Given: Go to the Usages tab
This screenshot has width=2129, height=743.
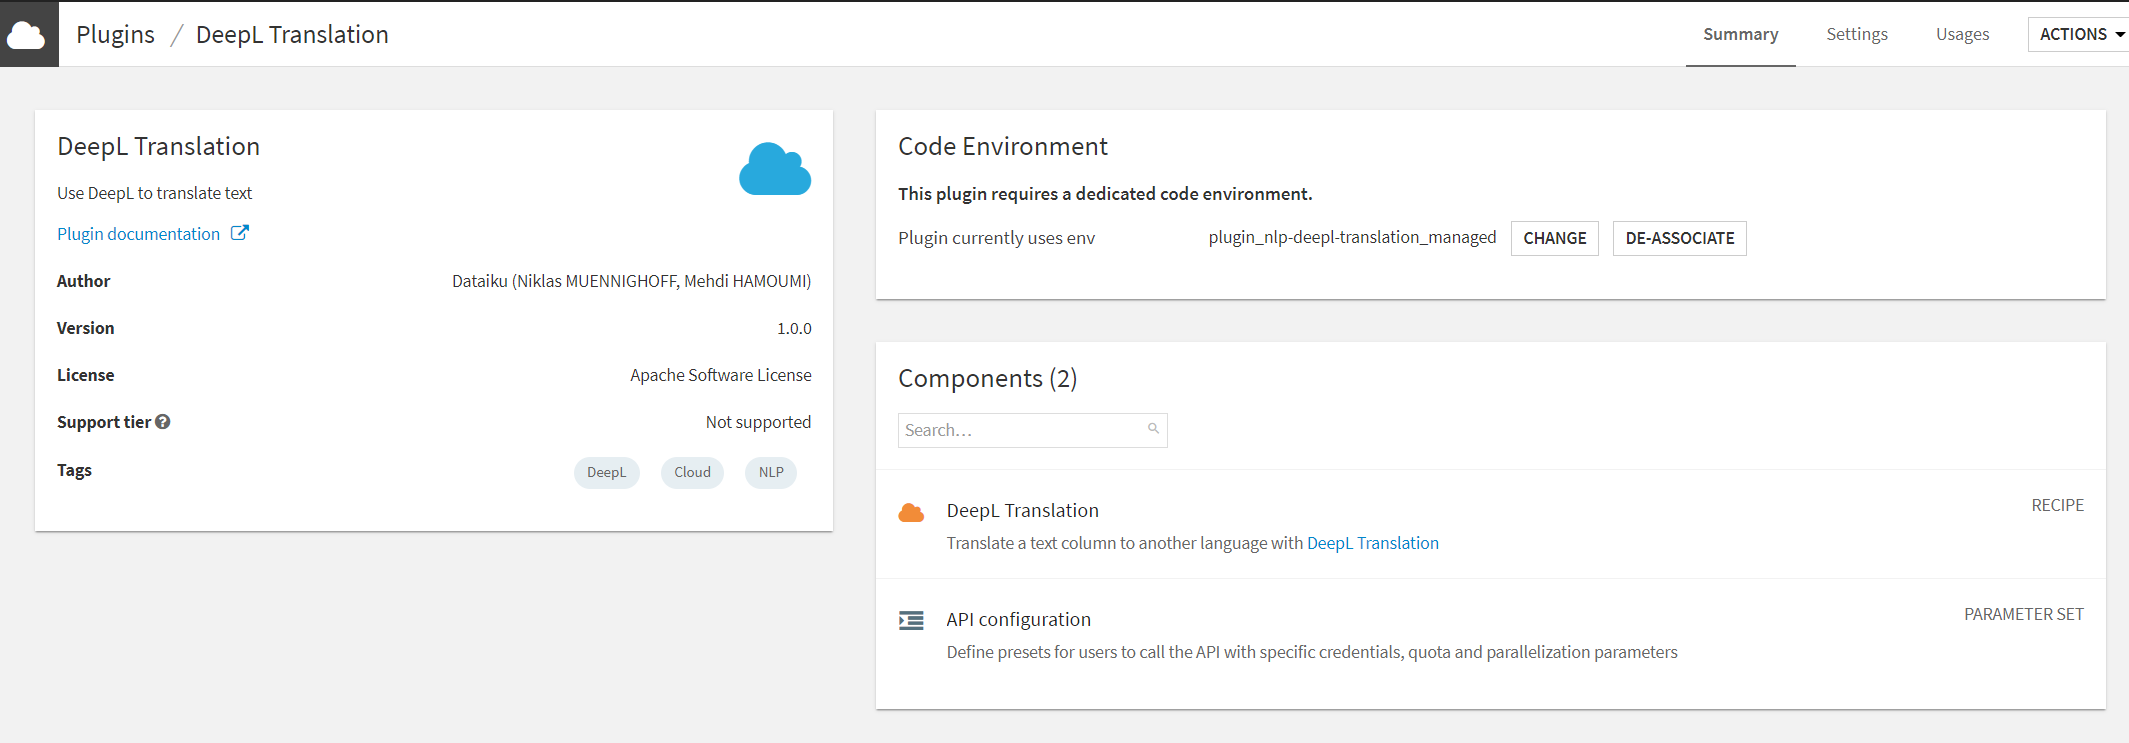Looking at the screenshot, I should pyautogui.click(x=1962, y=34).
